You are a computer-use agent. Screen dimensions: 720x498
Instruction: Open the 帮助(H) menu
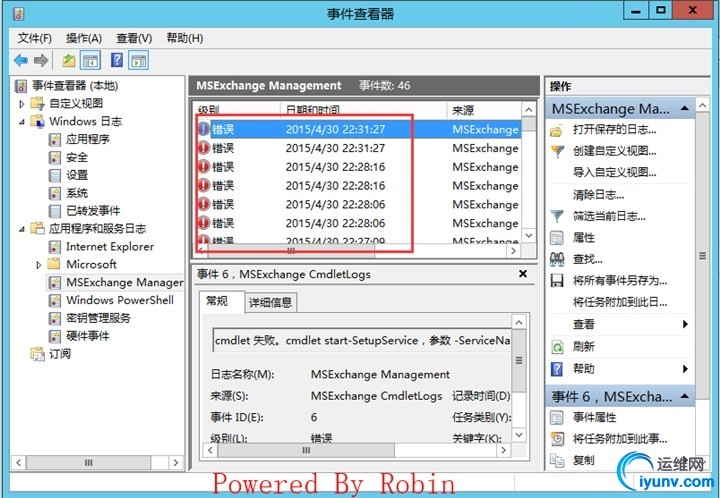(185, 38)
